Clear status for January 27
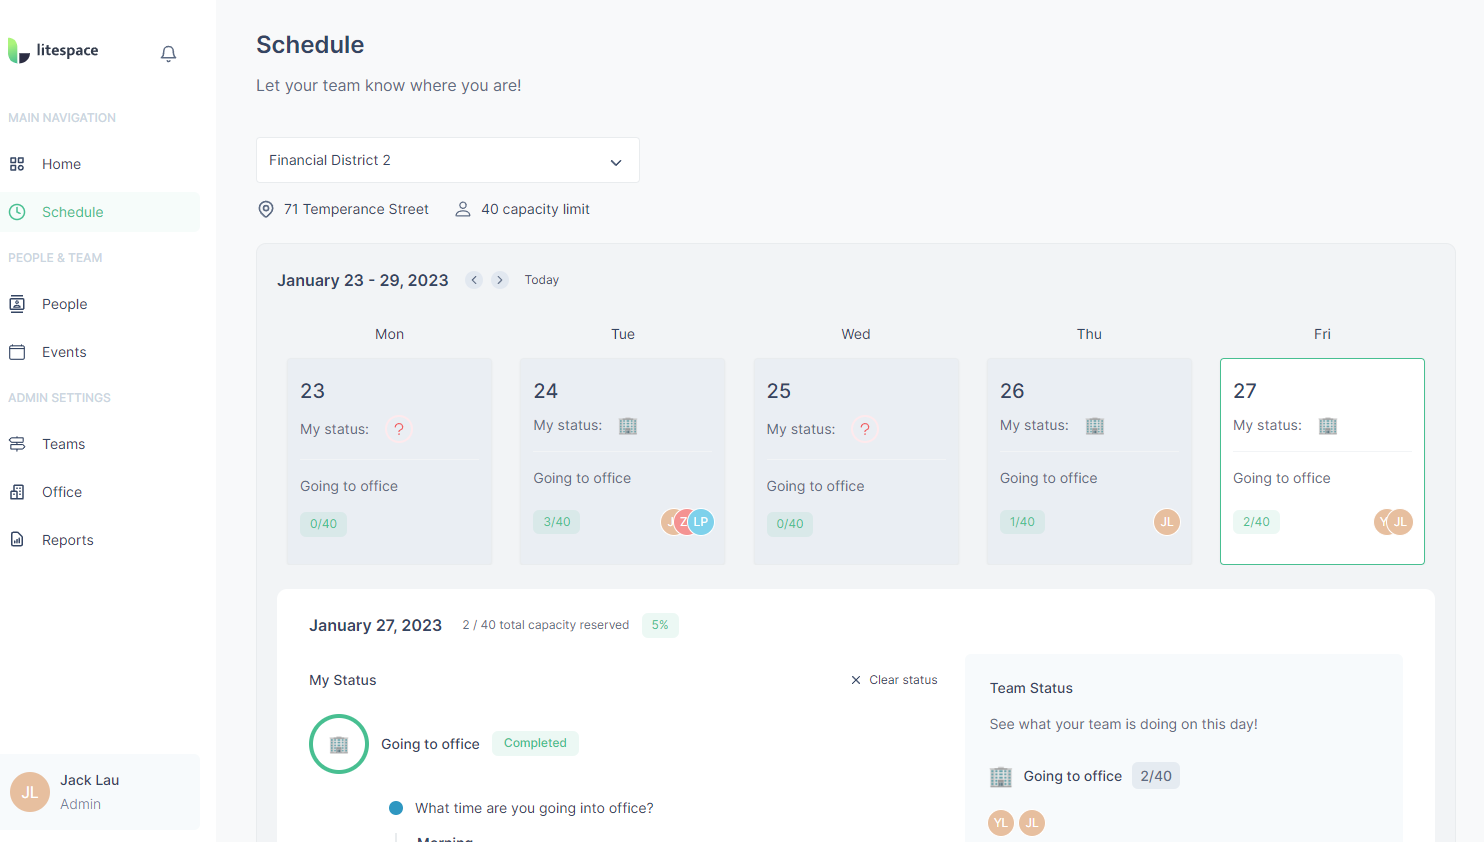This screenshot has height=842, width=1484. point(894,679)
